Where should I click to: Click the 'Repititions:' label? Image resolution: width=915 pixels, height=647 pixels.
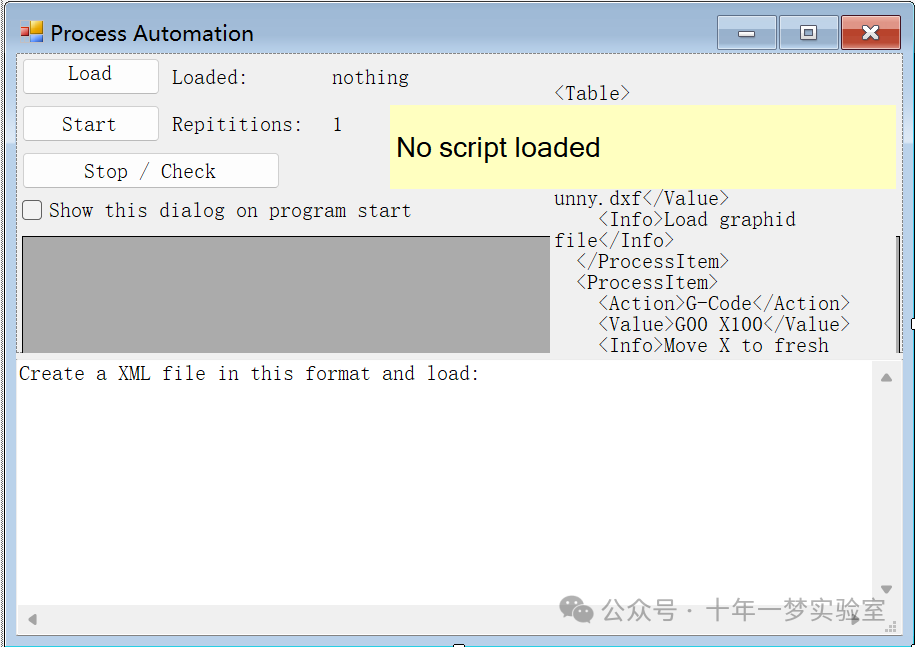[236, 124]
